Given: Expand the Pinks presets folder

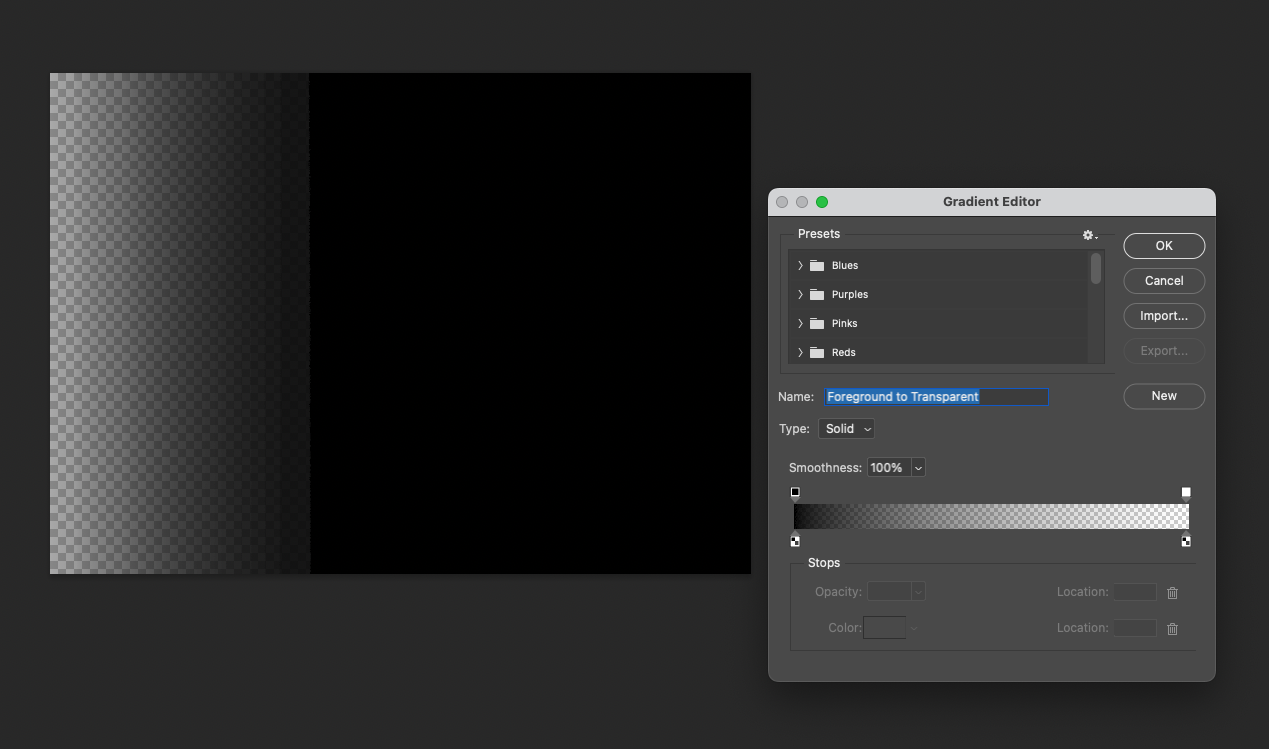Looking at the screenshot, I should click(x=800, y=323).
